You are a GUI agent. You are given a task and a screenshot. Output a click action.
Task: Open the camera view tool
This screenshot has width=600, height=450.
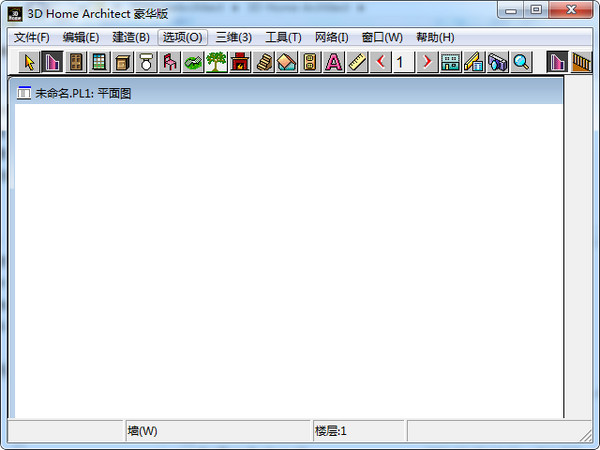[x=497, y=62]
